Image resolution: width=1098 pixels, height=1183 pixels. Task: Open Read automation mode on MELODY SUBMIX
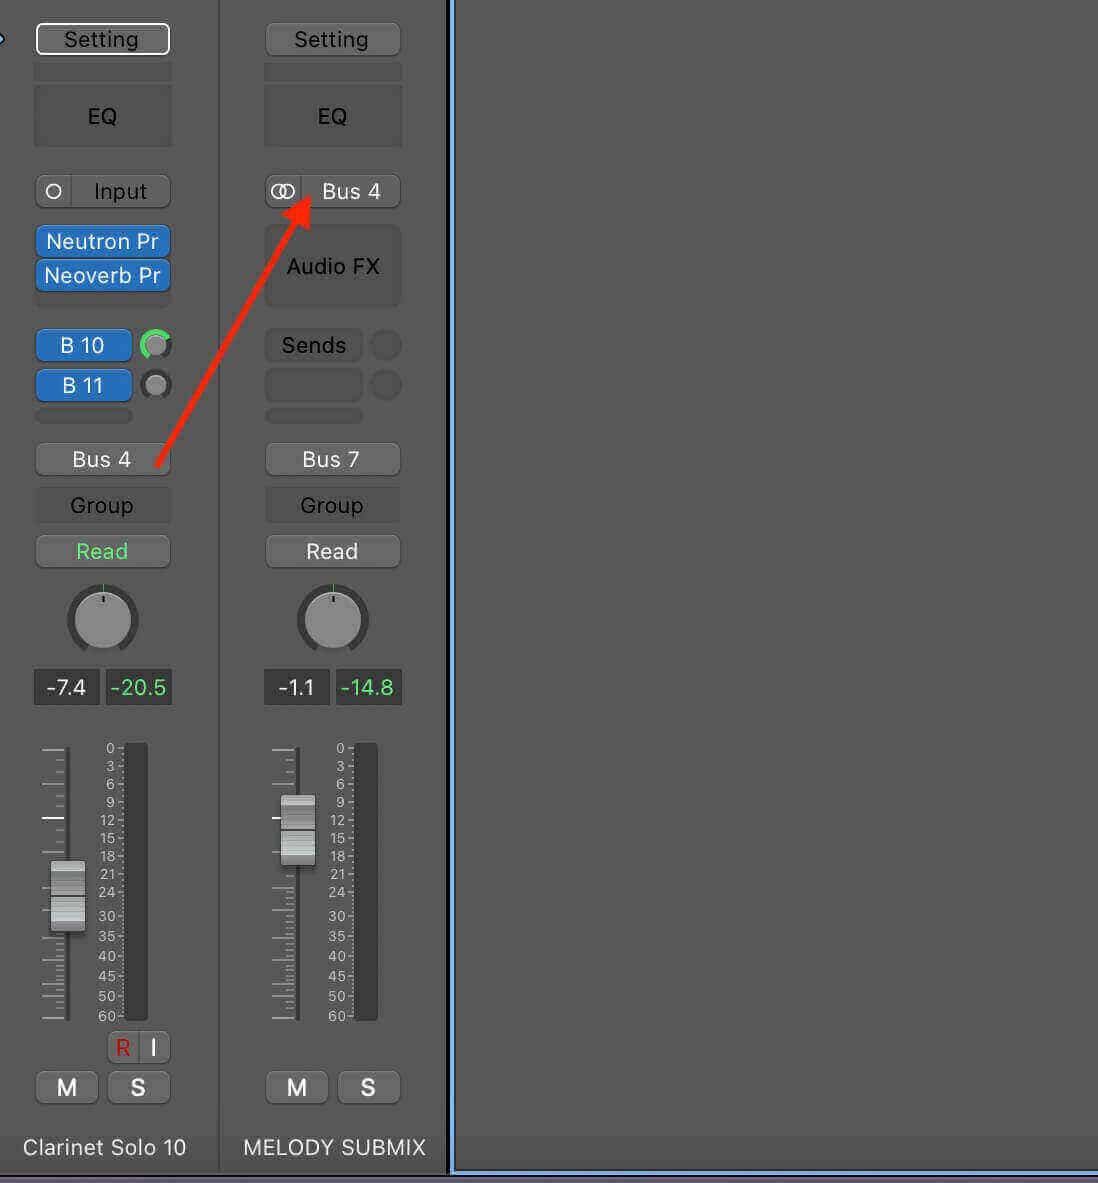coord(332,552)
